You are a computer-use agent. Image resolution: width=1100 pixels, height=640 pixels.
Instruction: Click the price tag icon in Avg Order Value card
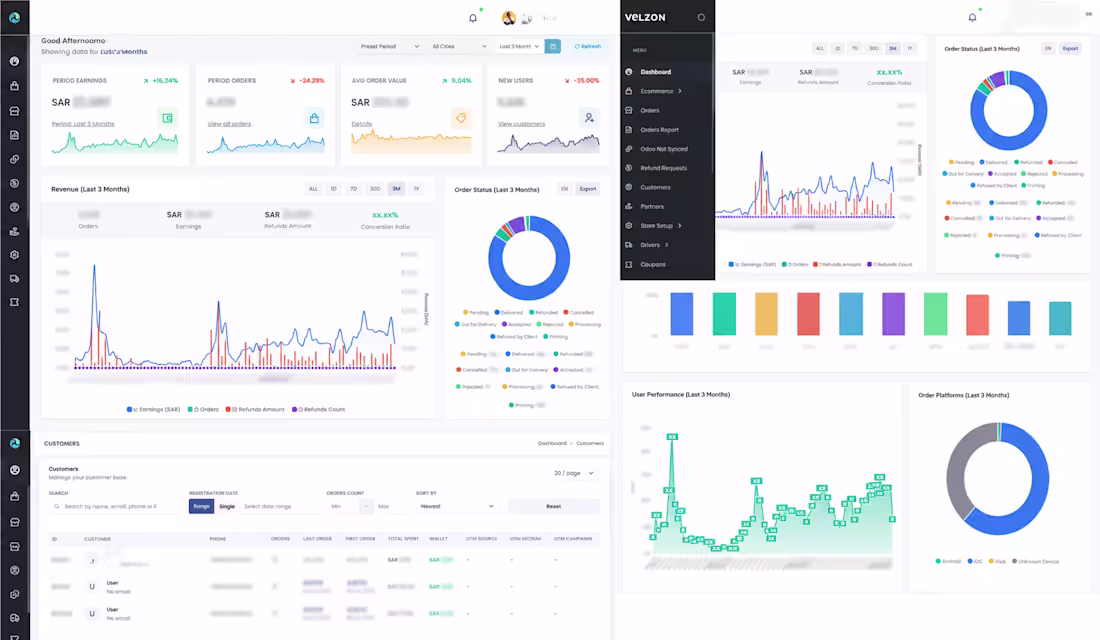(x=461, y=118)
